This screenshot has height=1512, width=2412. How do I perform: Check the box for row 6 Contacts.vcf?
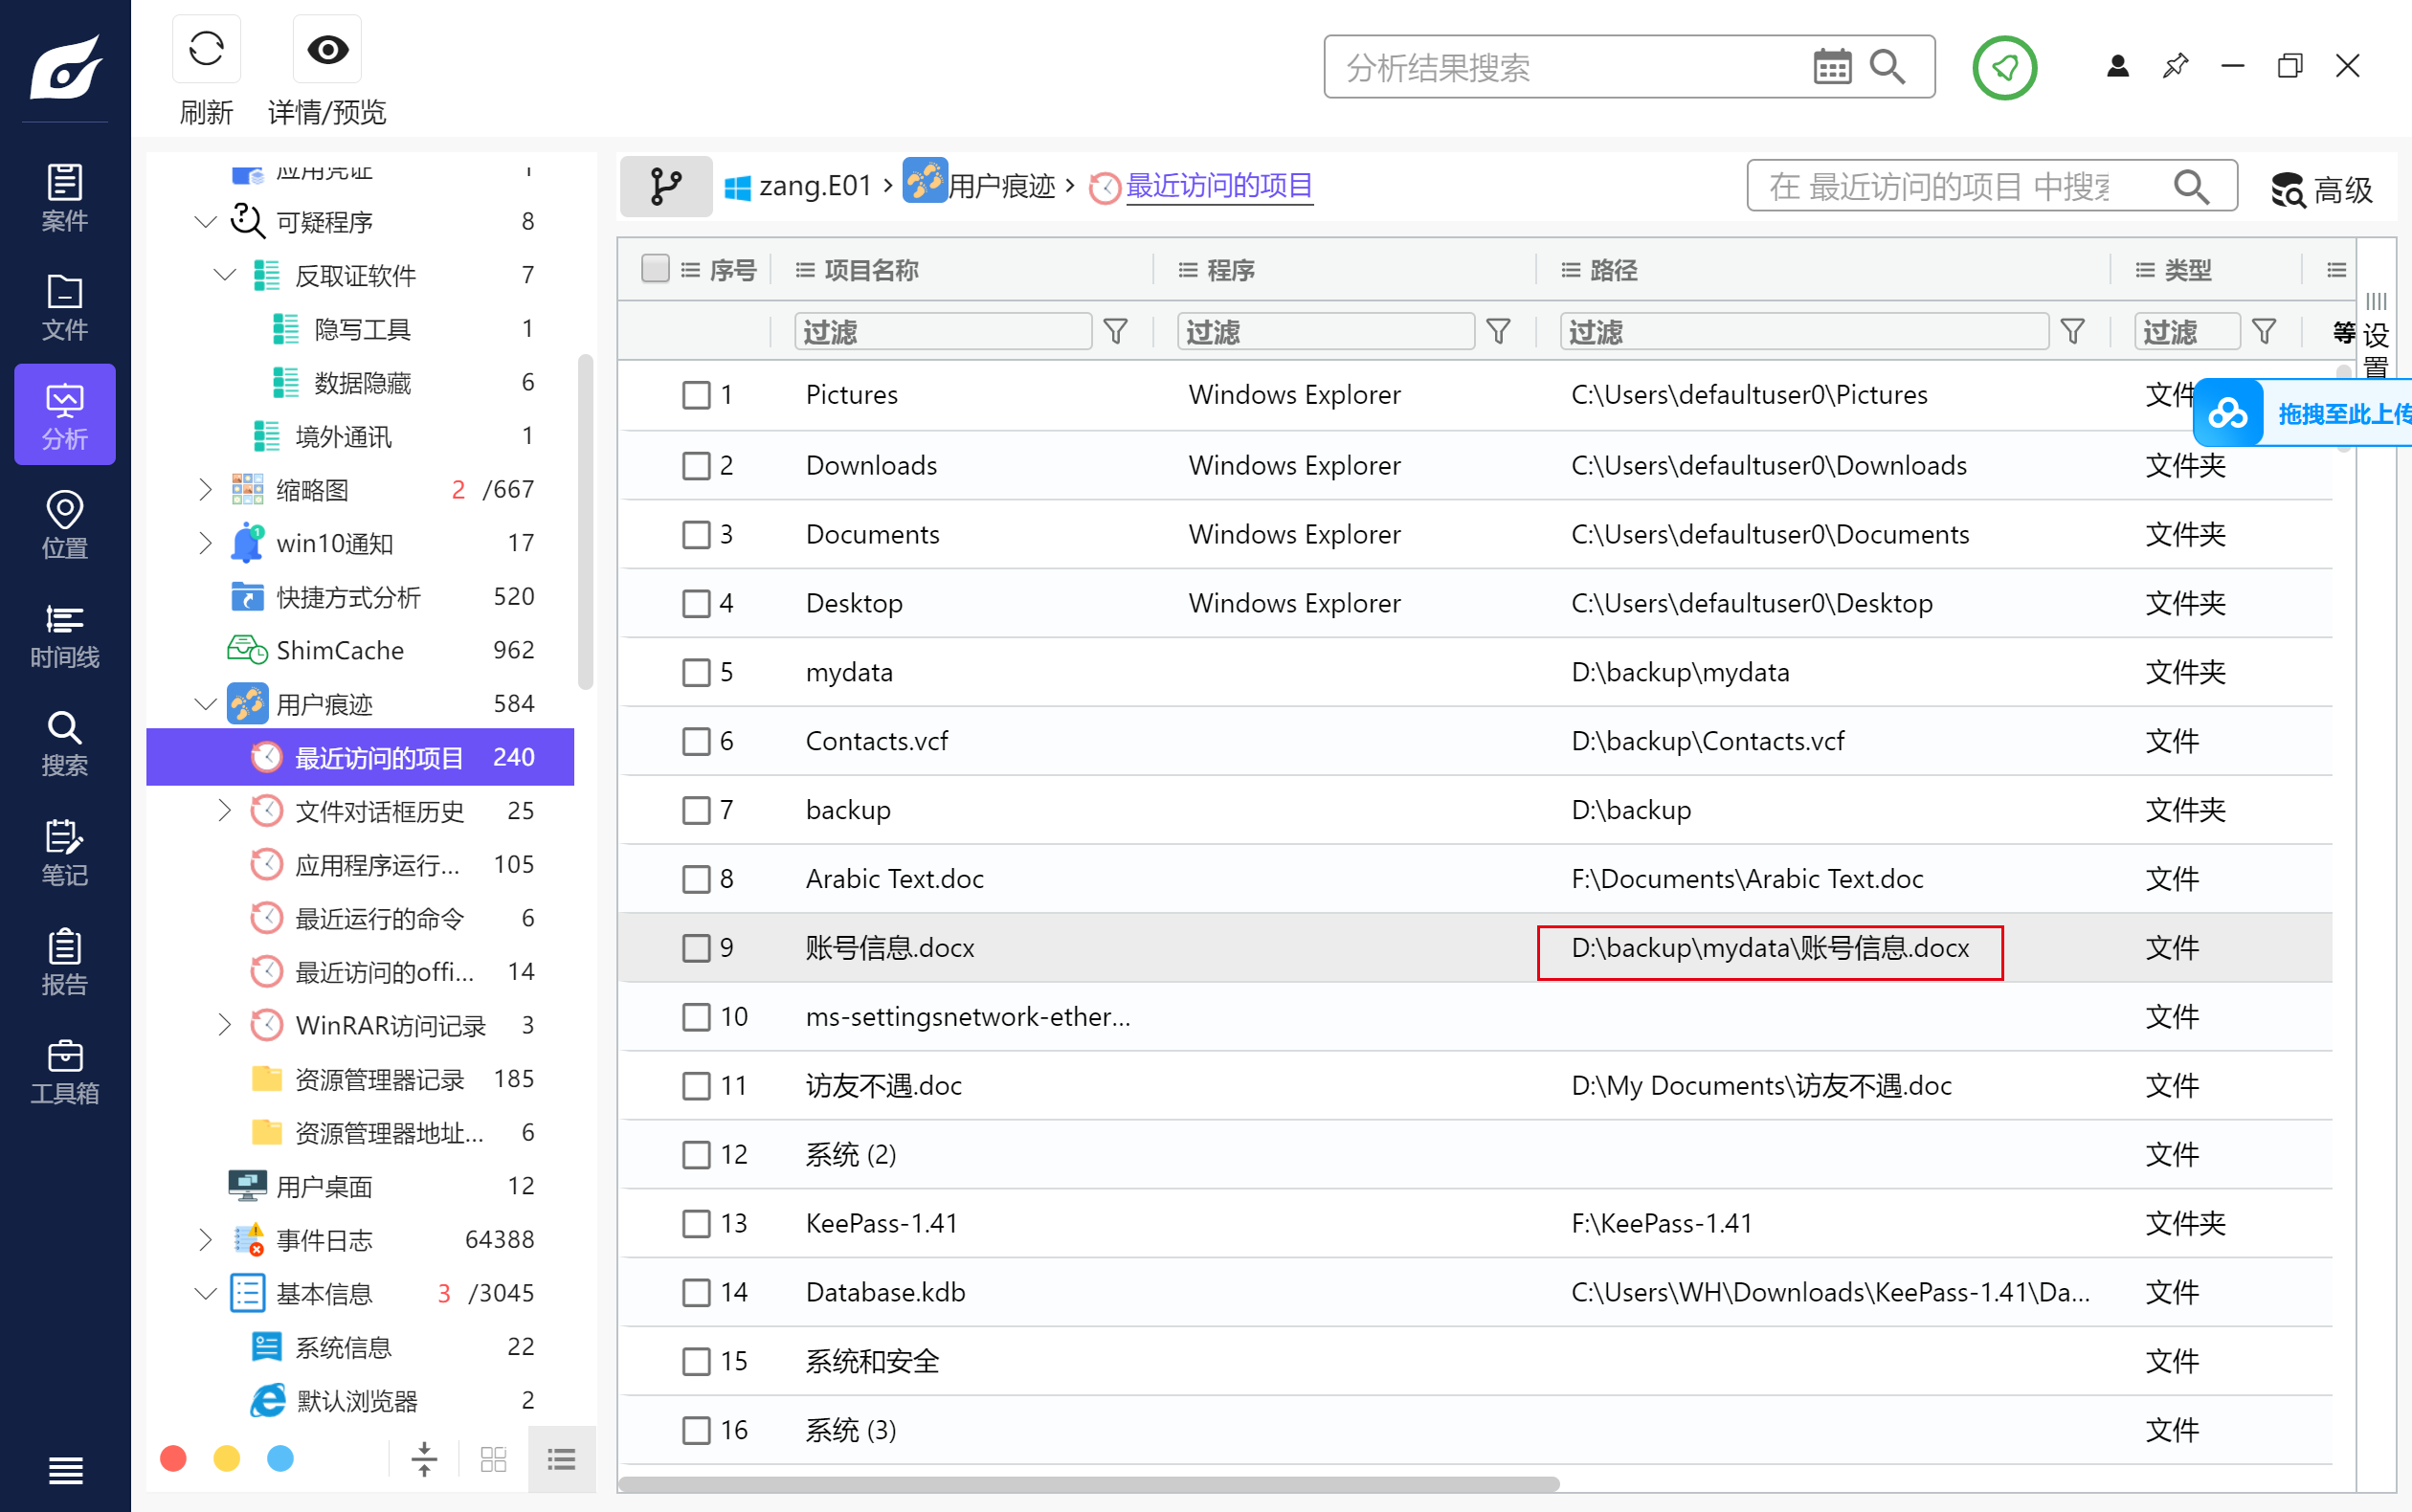coord(696,741)
